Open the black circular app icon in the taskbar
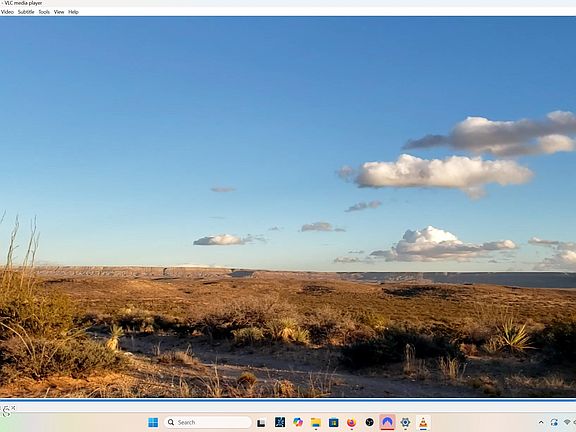 [x=370, y=422]
